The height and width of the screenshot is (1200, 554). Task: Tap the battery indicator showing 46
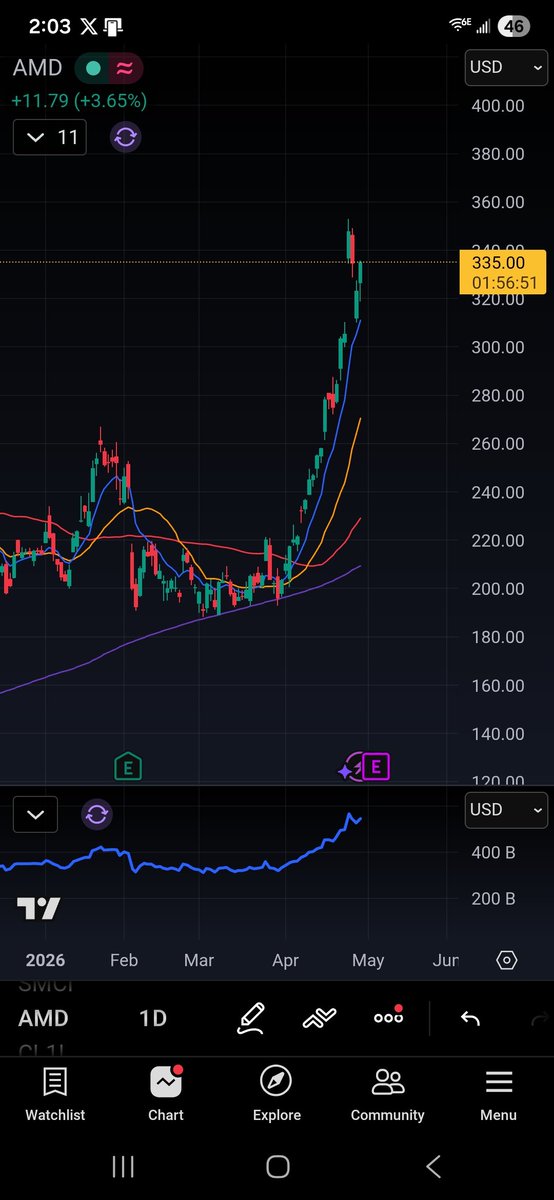point(515,27)
